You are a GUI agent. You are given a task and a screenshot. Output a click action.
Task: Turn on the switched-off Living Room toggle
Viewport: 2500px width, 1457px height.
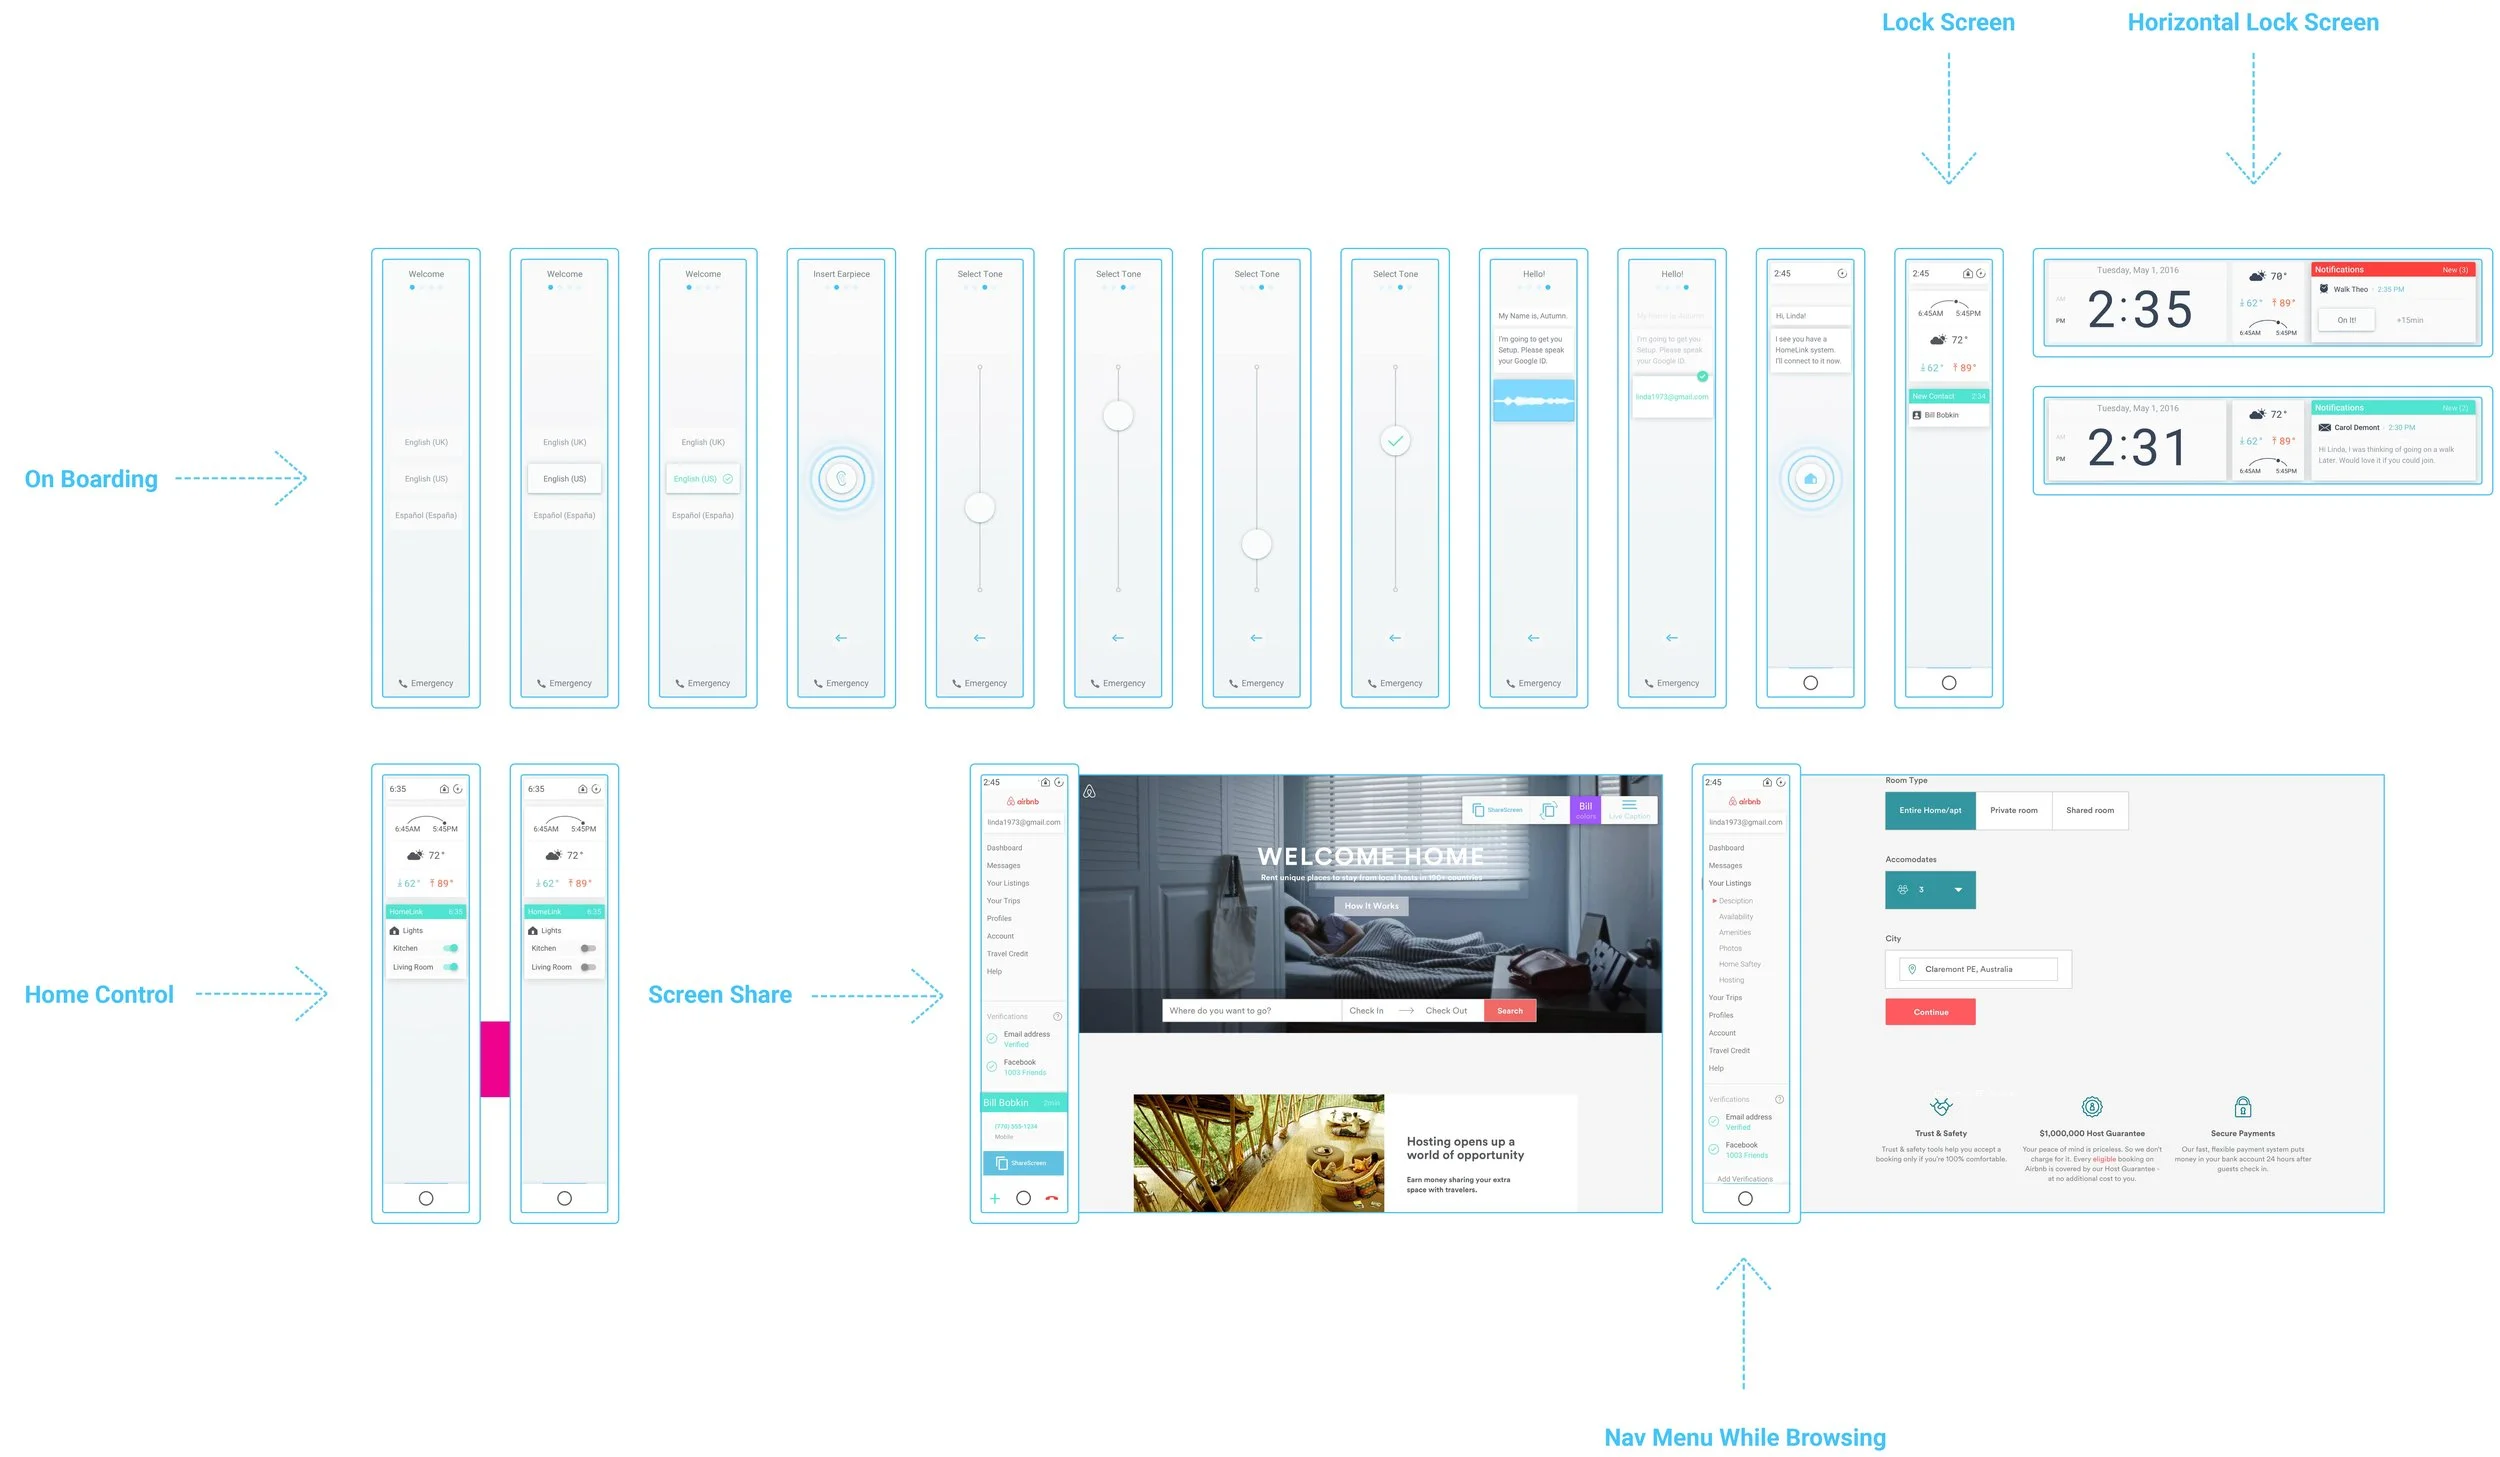coord(588,967)
